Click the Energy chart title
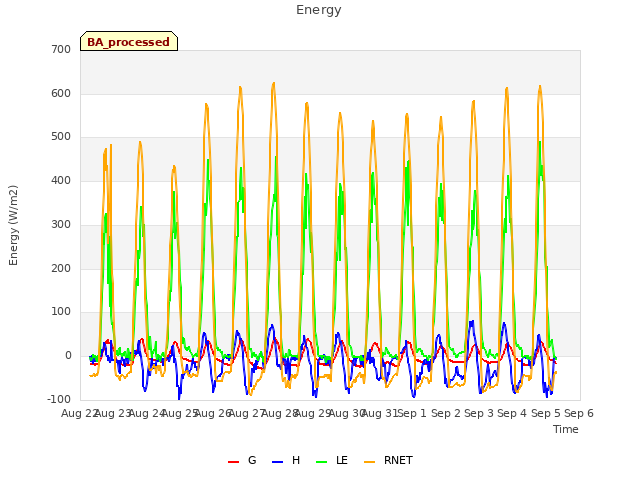Image resolution: width=640 pixels, height=480 pixels. pyautogui.click(x=318, y=10)
